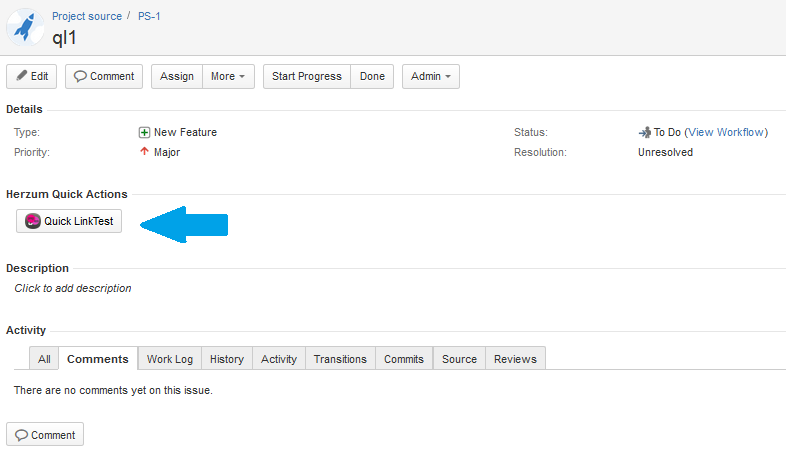
Task: Open the Admin dropdown menu
Action: coord(430,76)
